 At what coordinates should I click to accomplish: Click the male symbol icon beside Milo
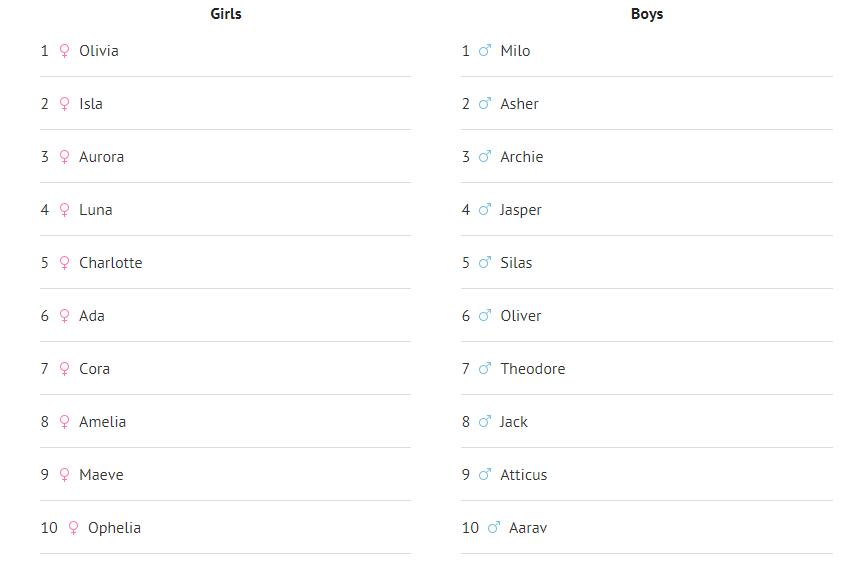click(485, 51)
